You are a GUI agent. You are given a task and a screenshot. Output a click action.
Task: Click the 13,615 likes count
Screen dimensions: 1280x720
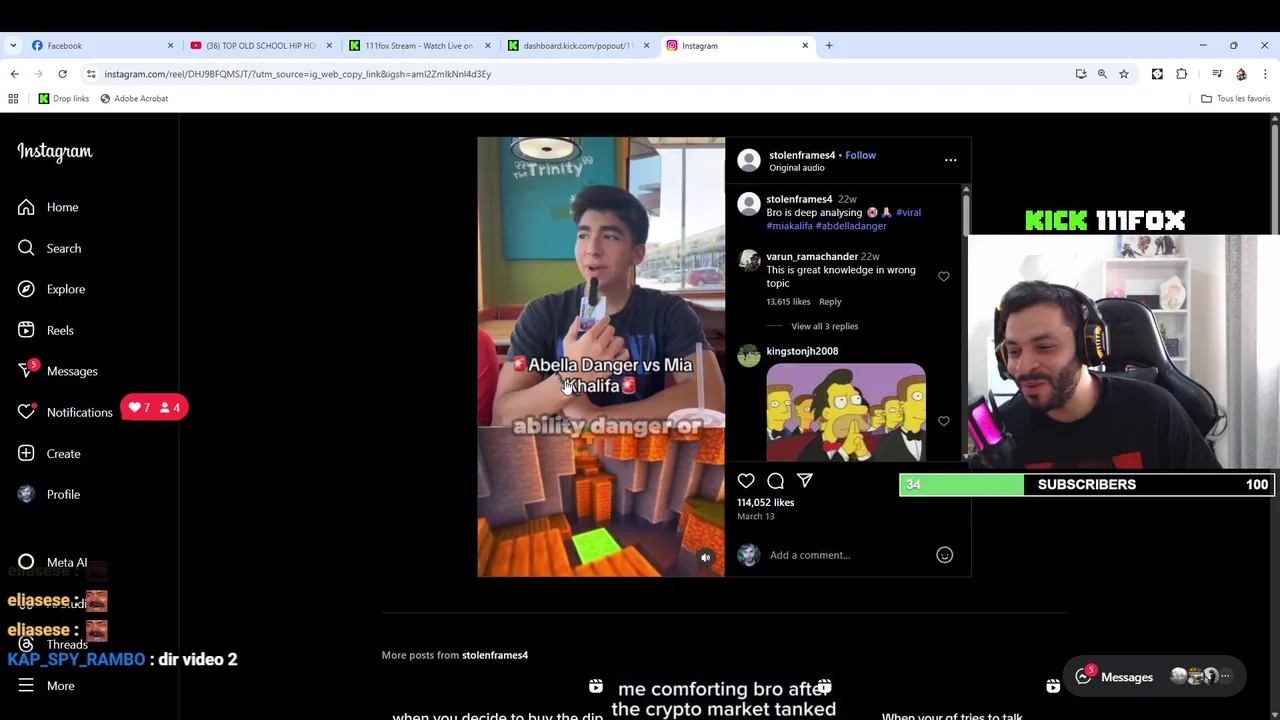pyautogui.click(x=788, y=301)
